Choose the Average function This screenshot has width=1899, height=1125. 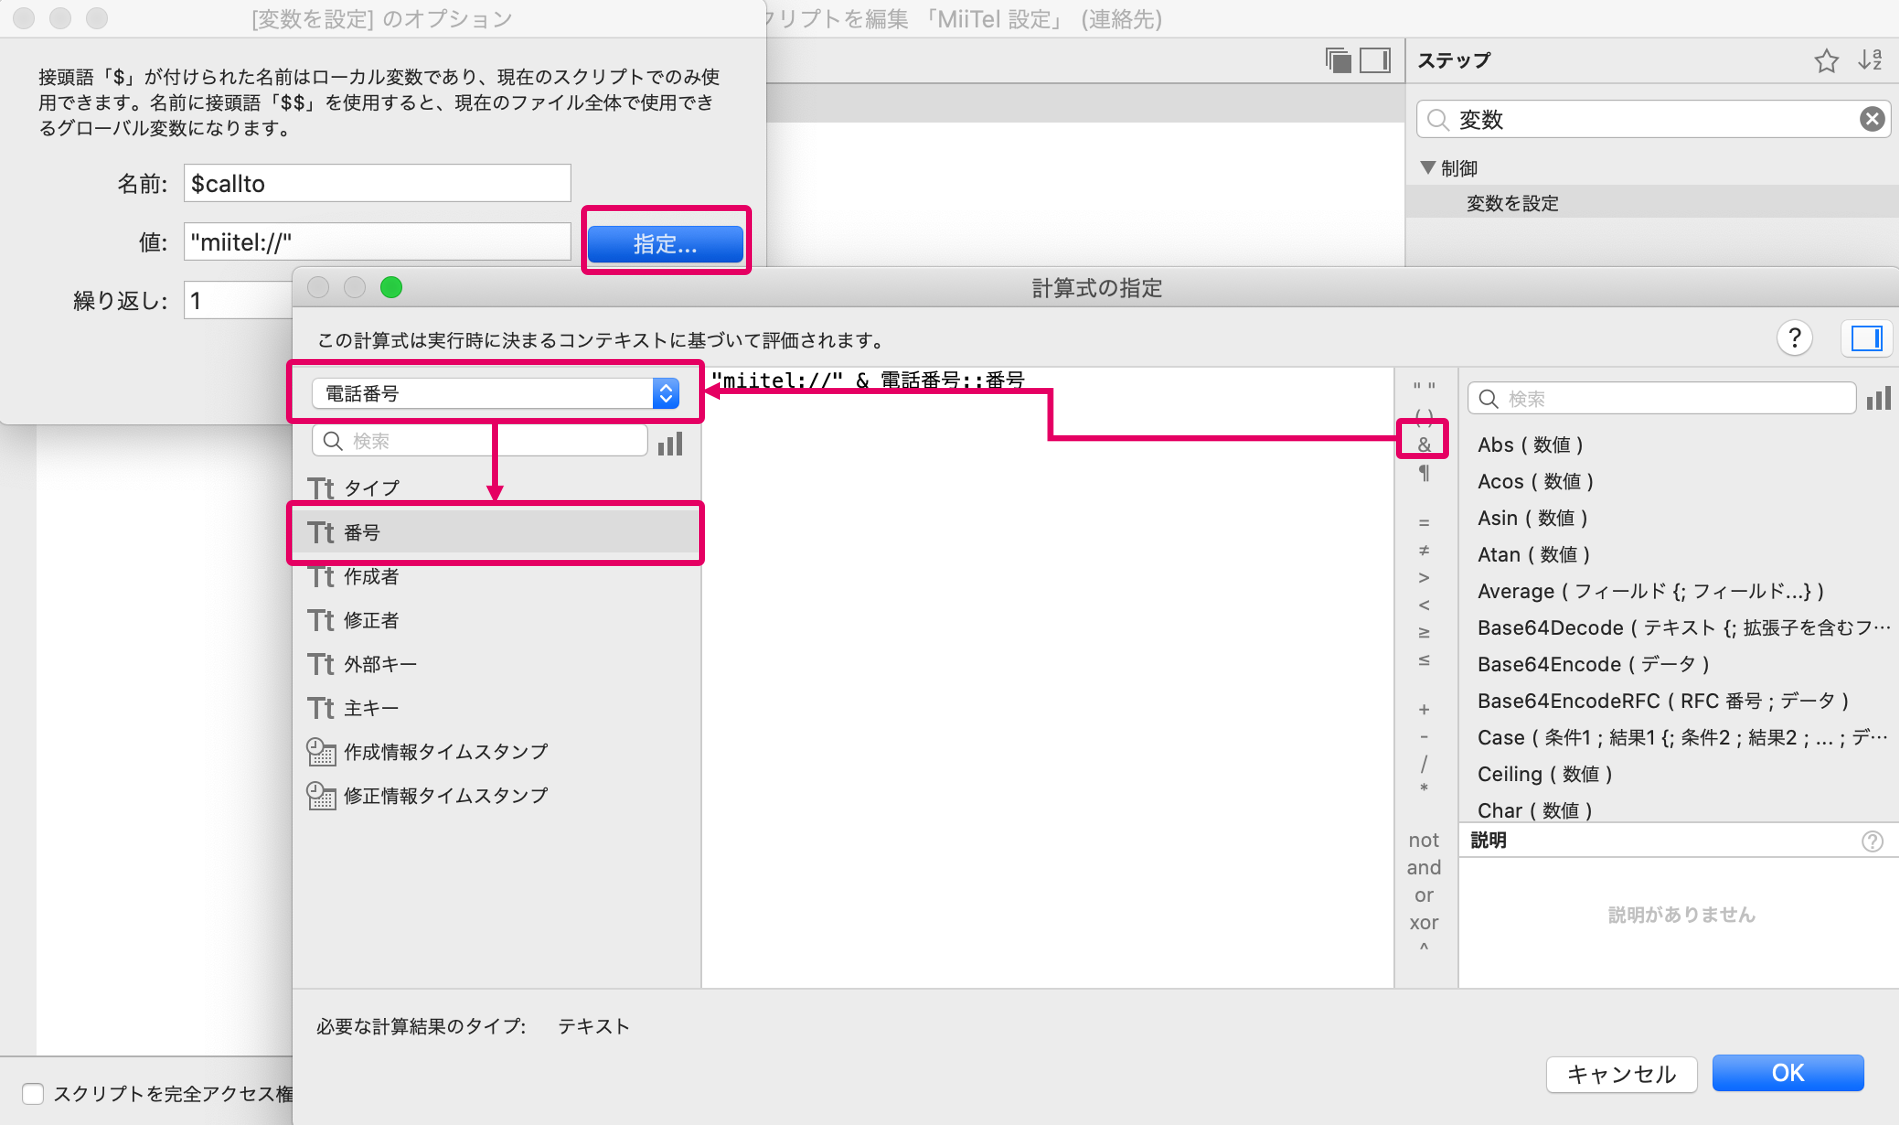tap(1651, 591)
